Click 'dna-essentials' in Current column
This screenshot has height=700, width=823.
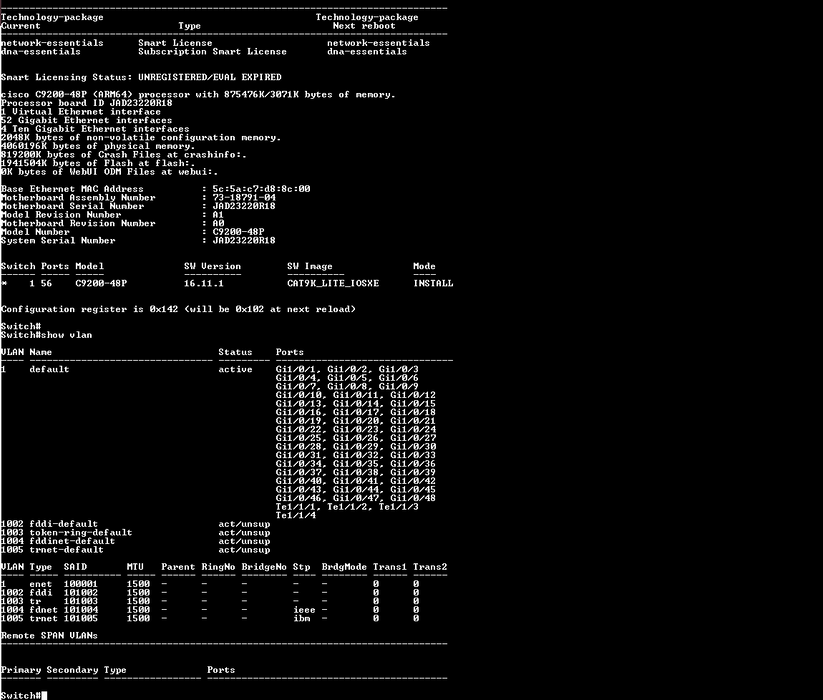coord(40,51)
